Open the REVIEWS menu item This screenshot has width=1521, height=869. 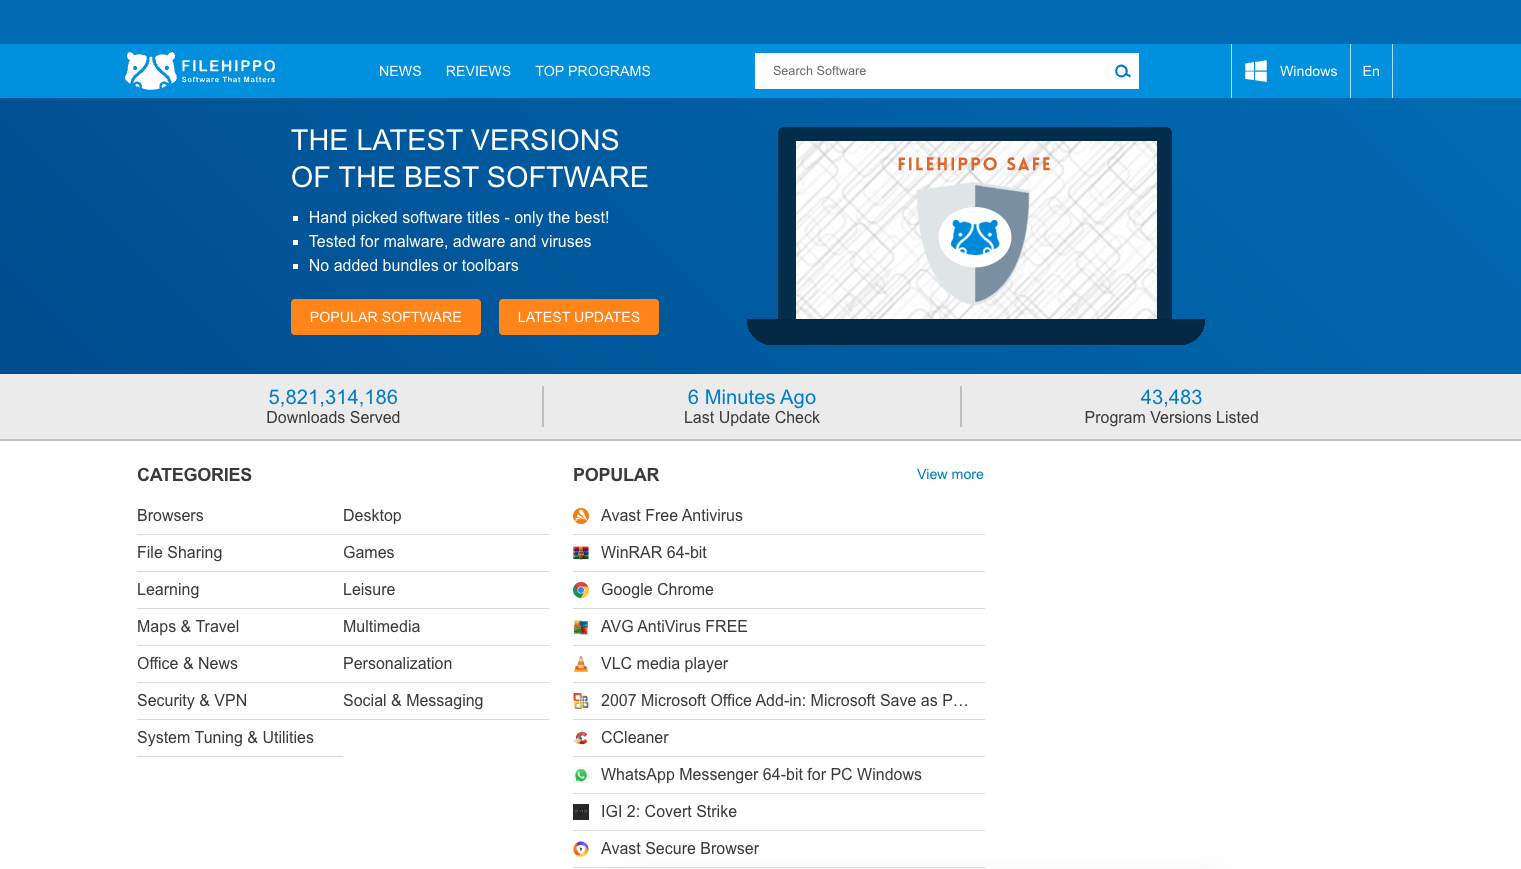[478, 71]
